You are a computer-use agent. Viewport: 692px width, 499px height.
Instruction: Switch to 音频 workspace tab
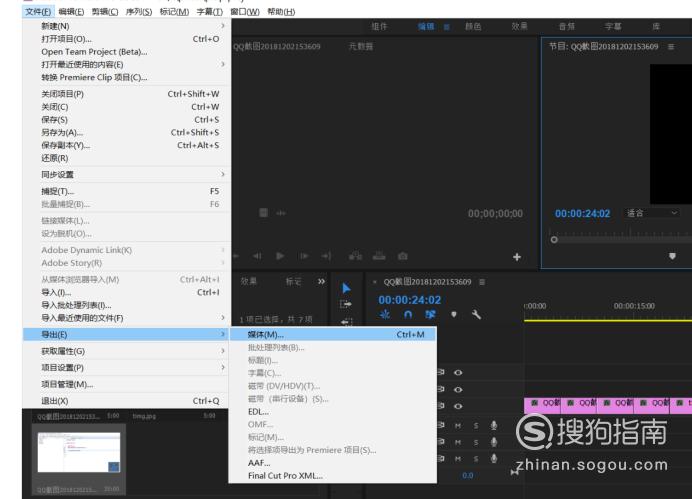567,26
